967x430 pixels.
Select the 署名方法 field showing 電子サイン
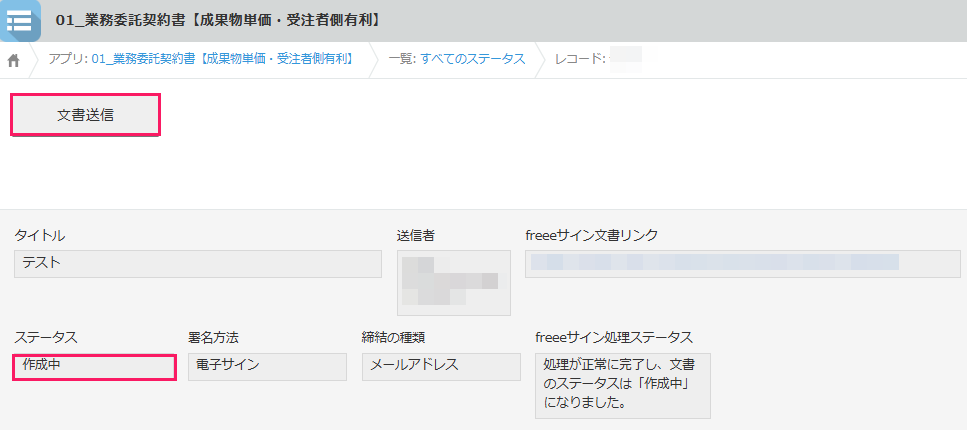click(267, 366)
